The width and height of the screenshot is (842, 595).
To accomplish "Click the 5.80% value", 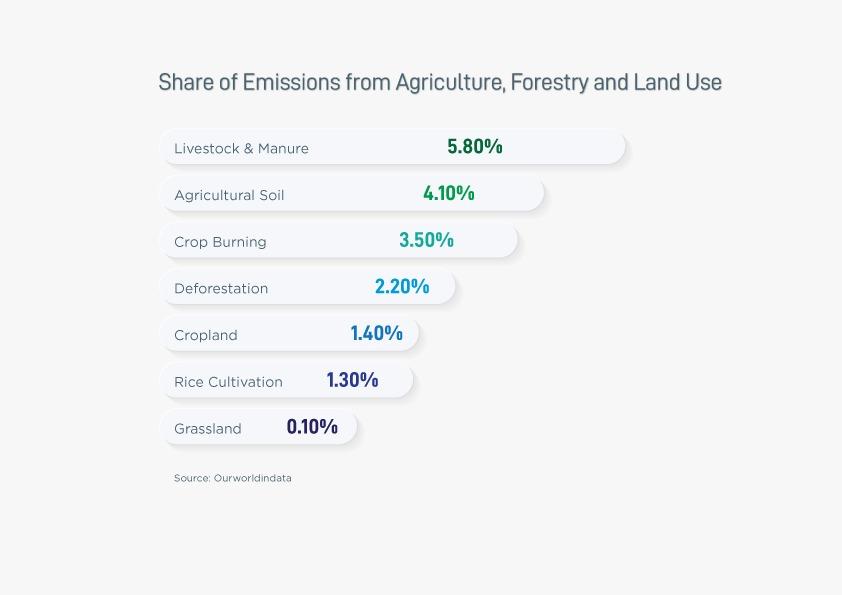I will (x=474, y=147).
